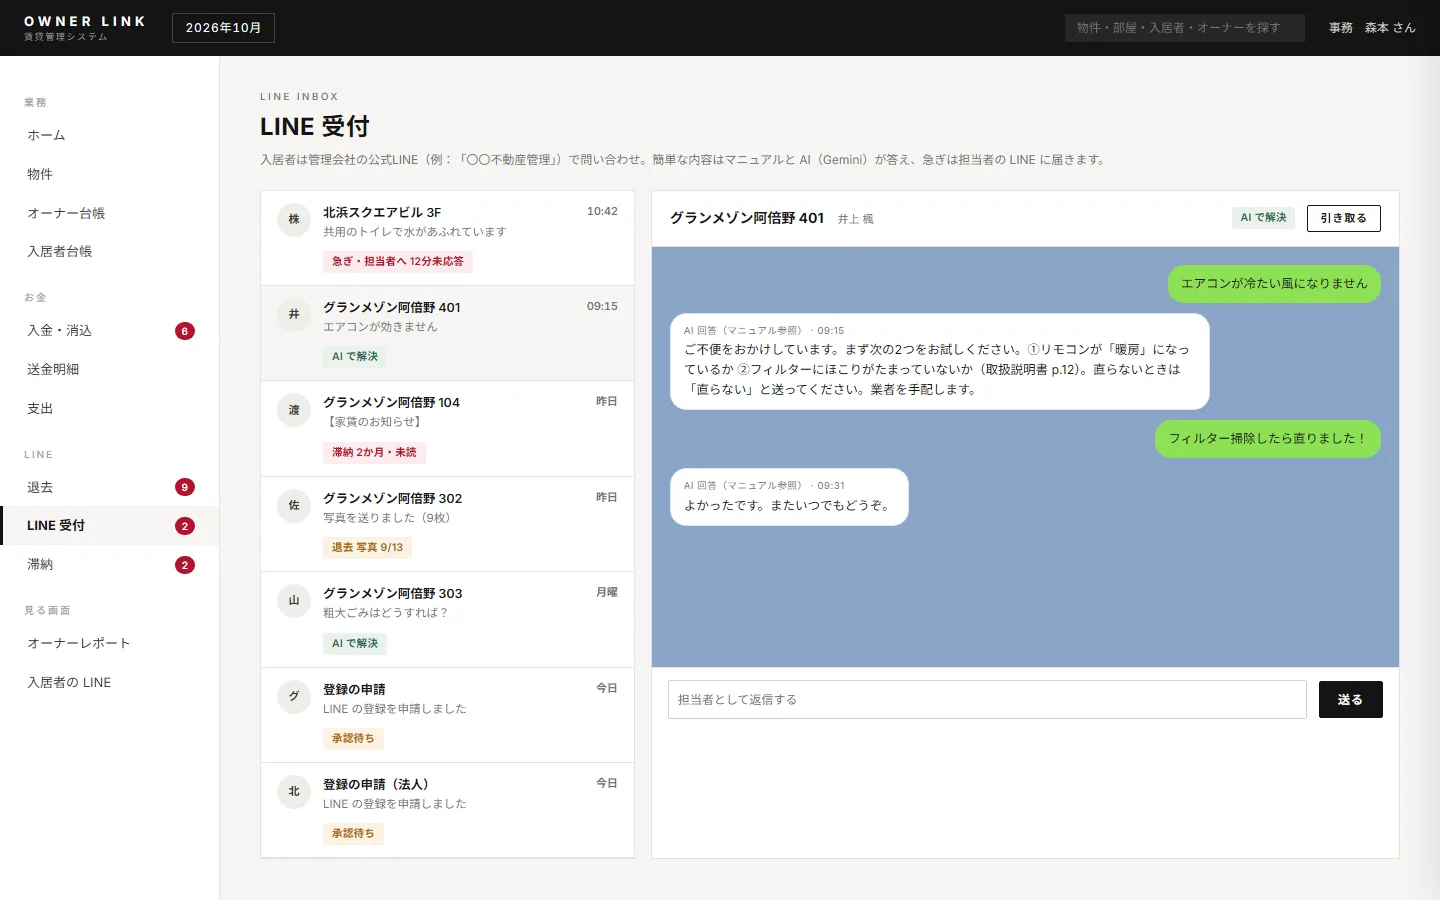Click the 共用のトイレで水があふれています preview
The width and height of the screenshot is (1440, 900).
coord(415,232)
